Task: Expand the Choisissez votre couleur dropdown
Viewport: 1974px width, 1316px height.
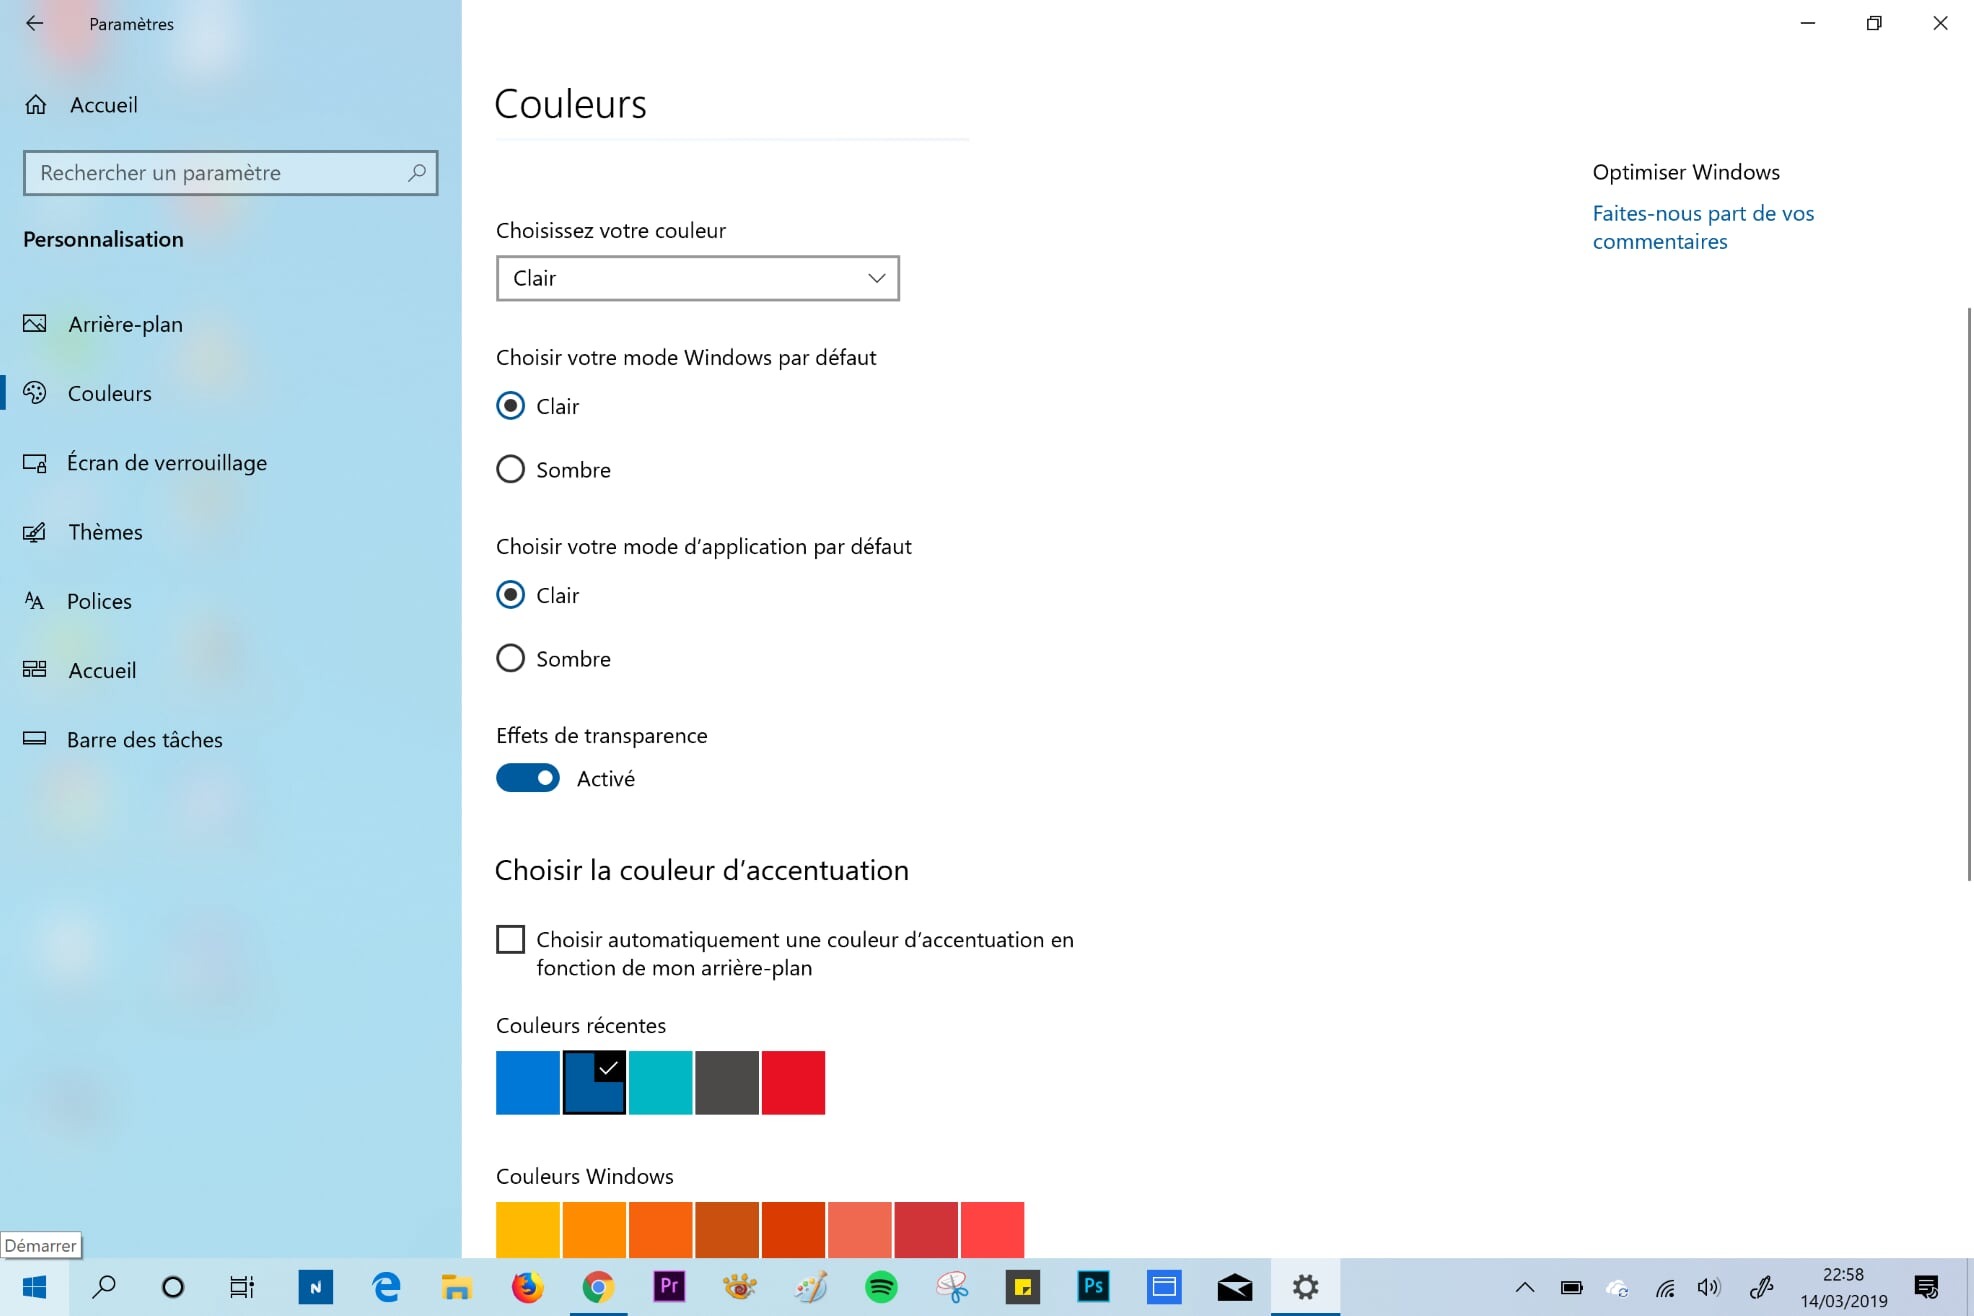Action: click(x=697, y=278)
